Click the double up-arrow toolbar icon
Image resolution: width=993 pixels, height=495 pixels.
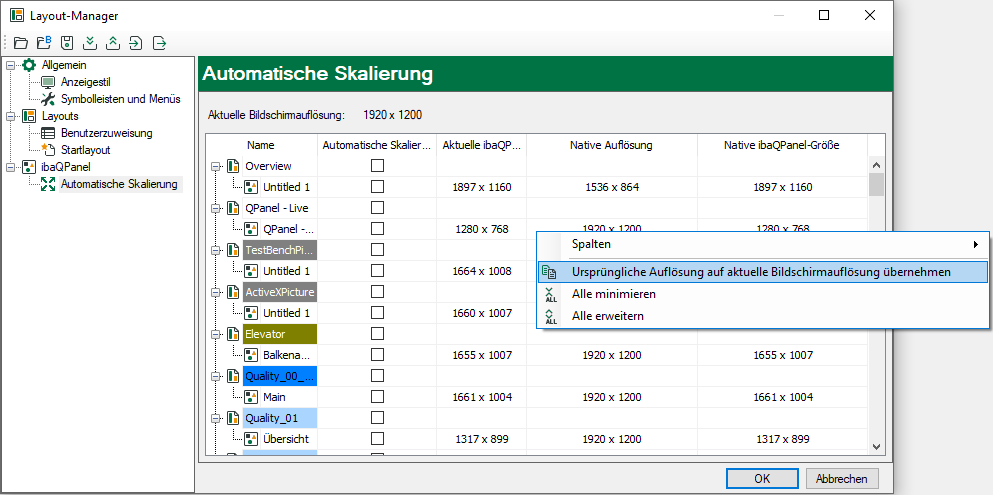coord(113,42)
